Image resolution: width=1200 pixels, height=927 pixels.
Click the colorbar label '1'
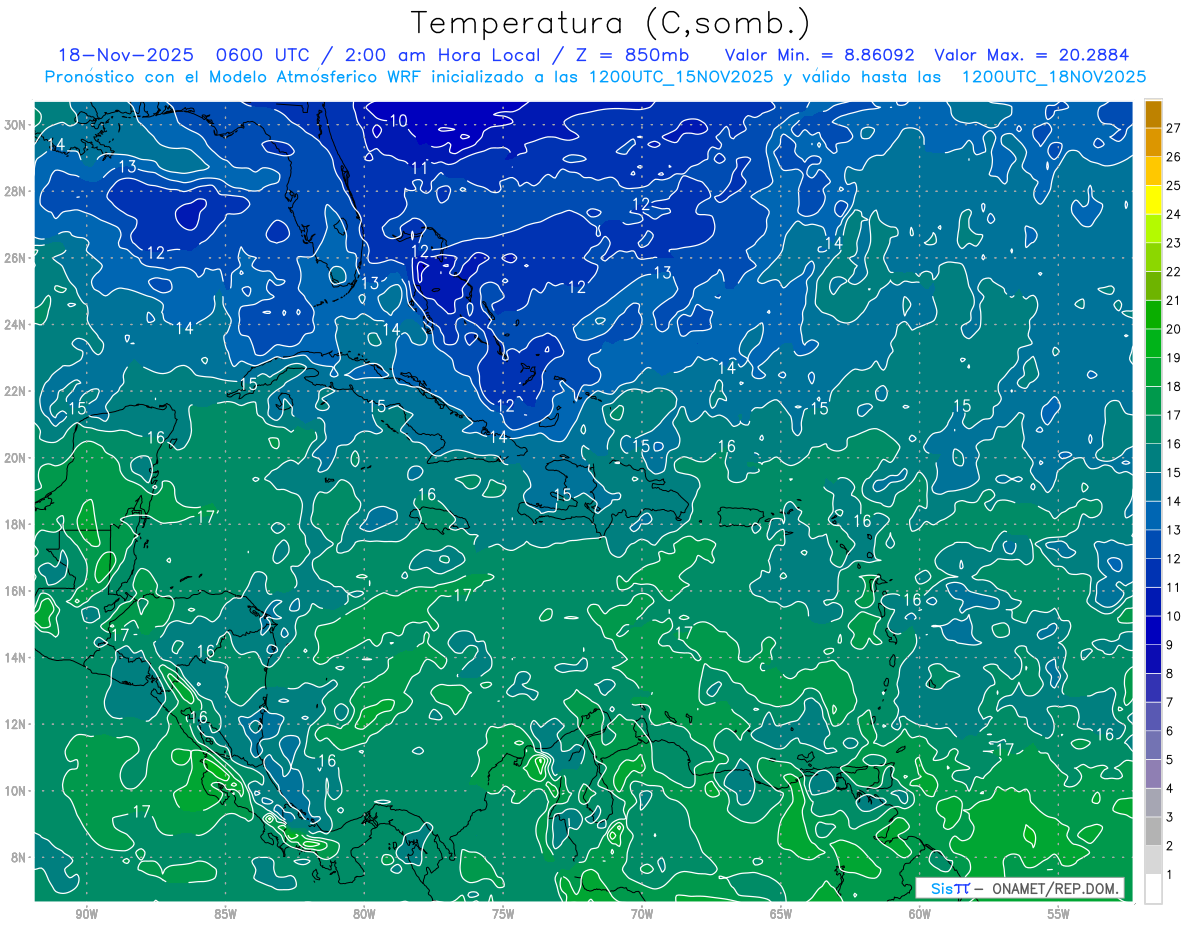pos(1170,875)
